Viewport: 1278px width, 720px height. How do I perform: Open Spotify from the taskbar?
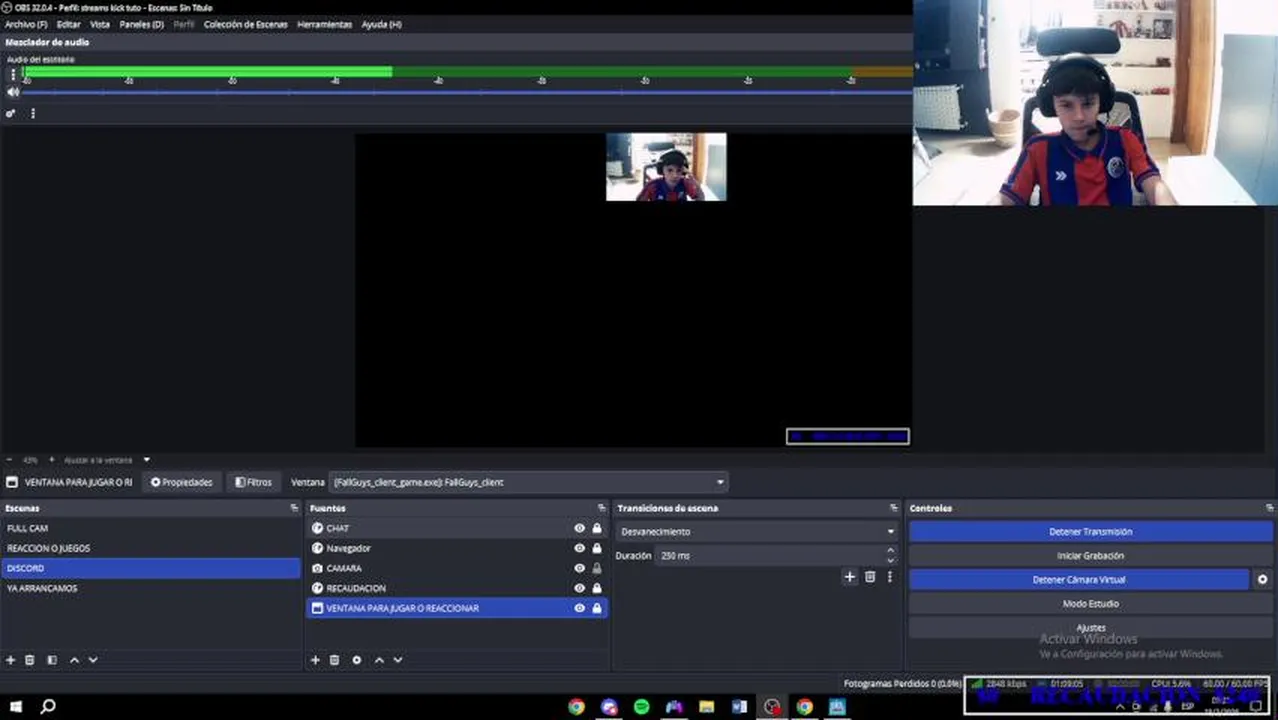pyautogui.click(x=641, y=707)
